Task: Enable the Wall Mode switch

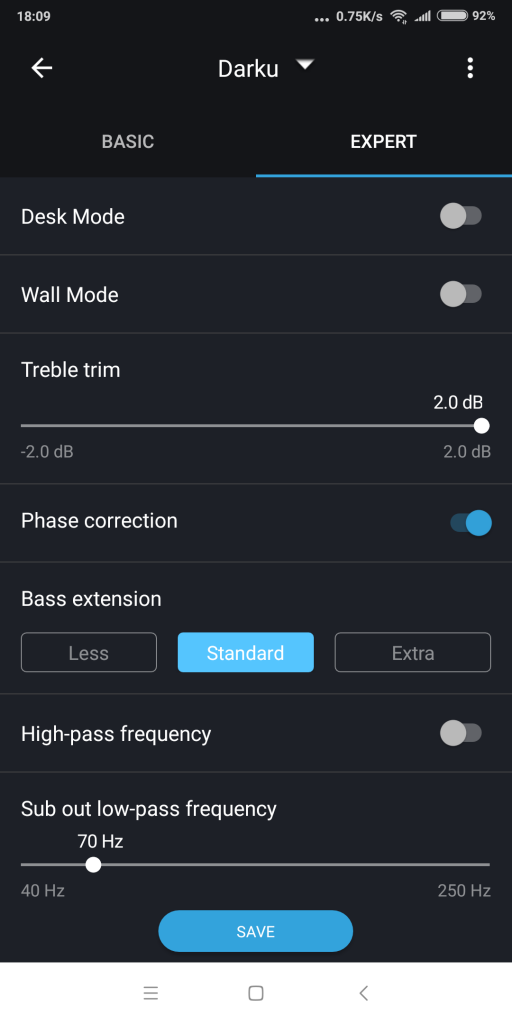Action: (461, 295)
